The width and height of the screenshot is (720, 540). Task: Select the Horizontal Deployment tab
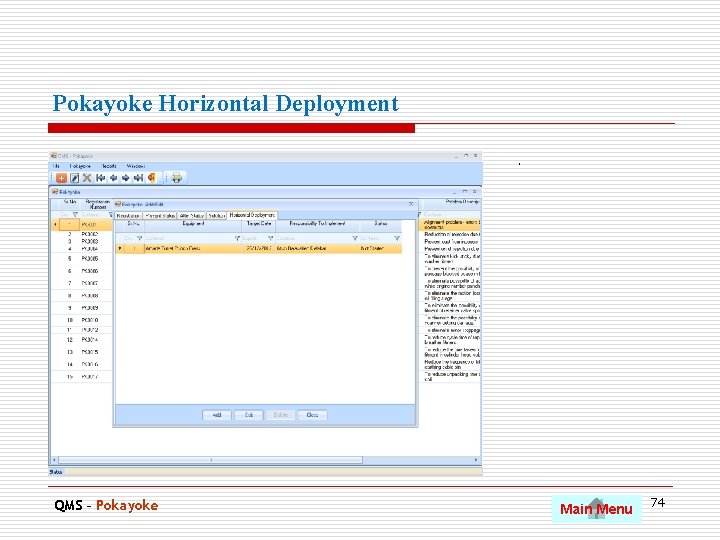[x=252, y=215]
